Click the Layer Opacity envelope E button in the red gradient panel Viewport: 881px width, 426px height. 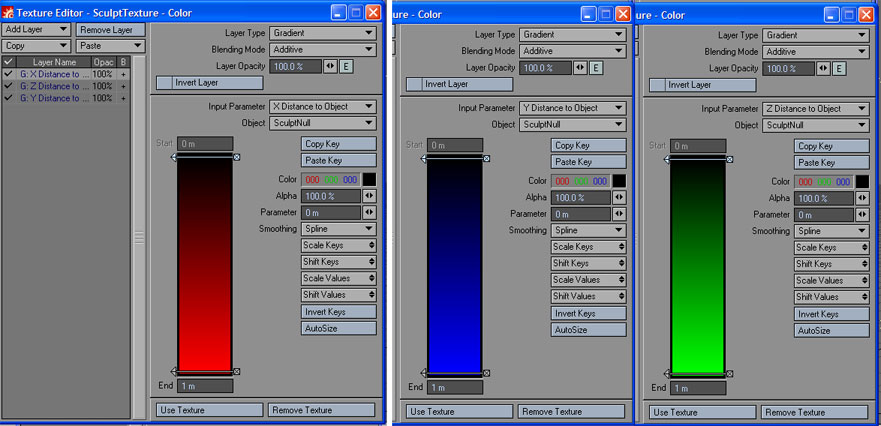(x=346, y=67)
